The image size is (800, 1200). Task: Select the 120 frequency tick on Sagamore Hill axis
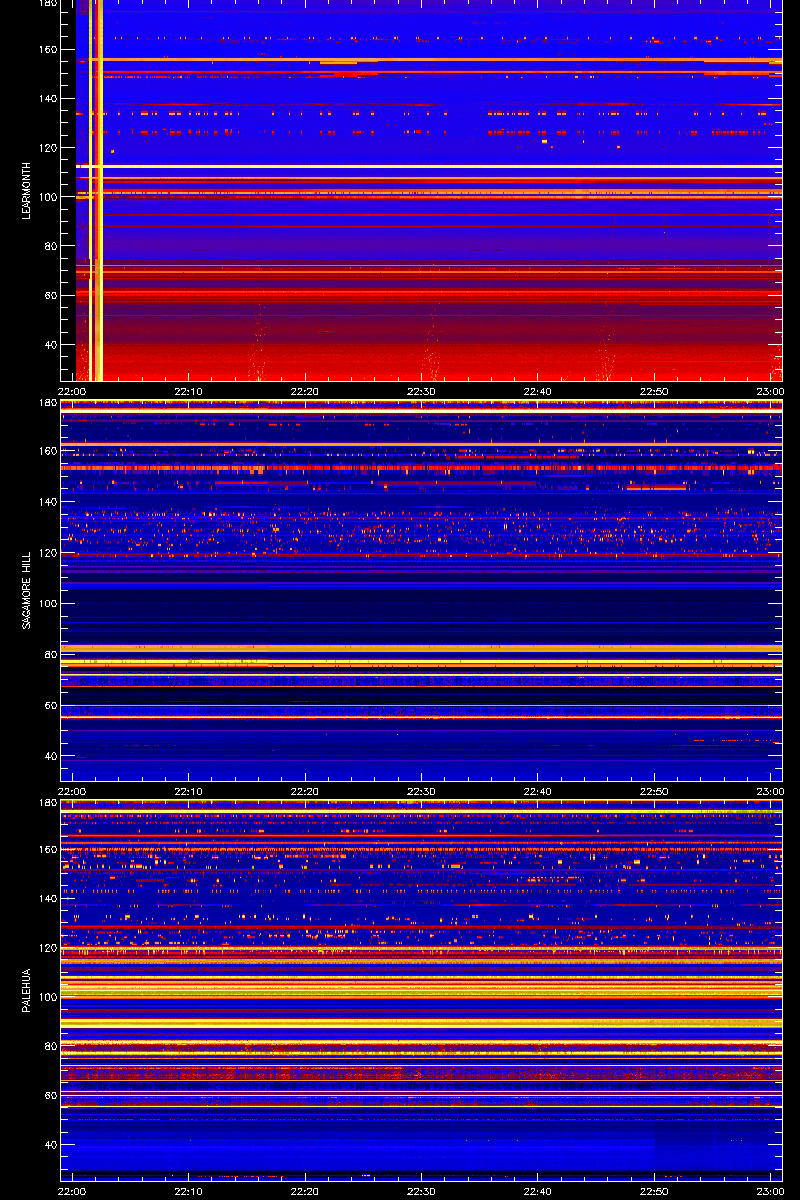point(47,553)
